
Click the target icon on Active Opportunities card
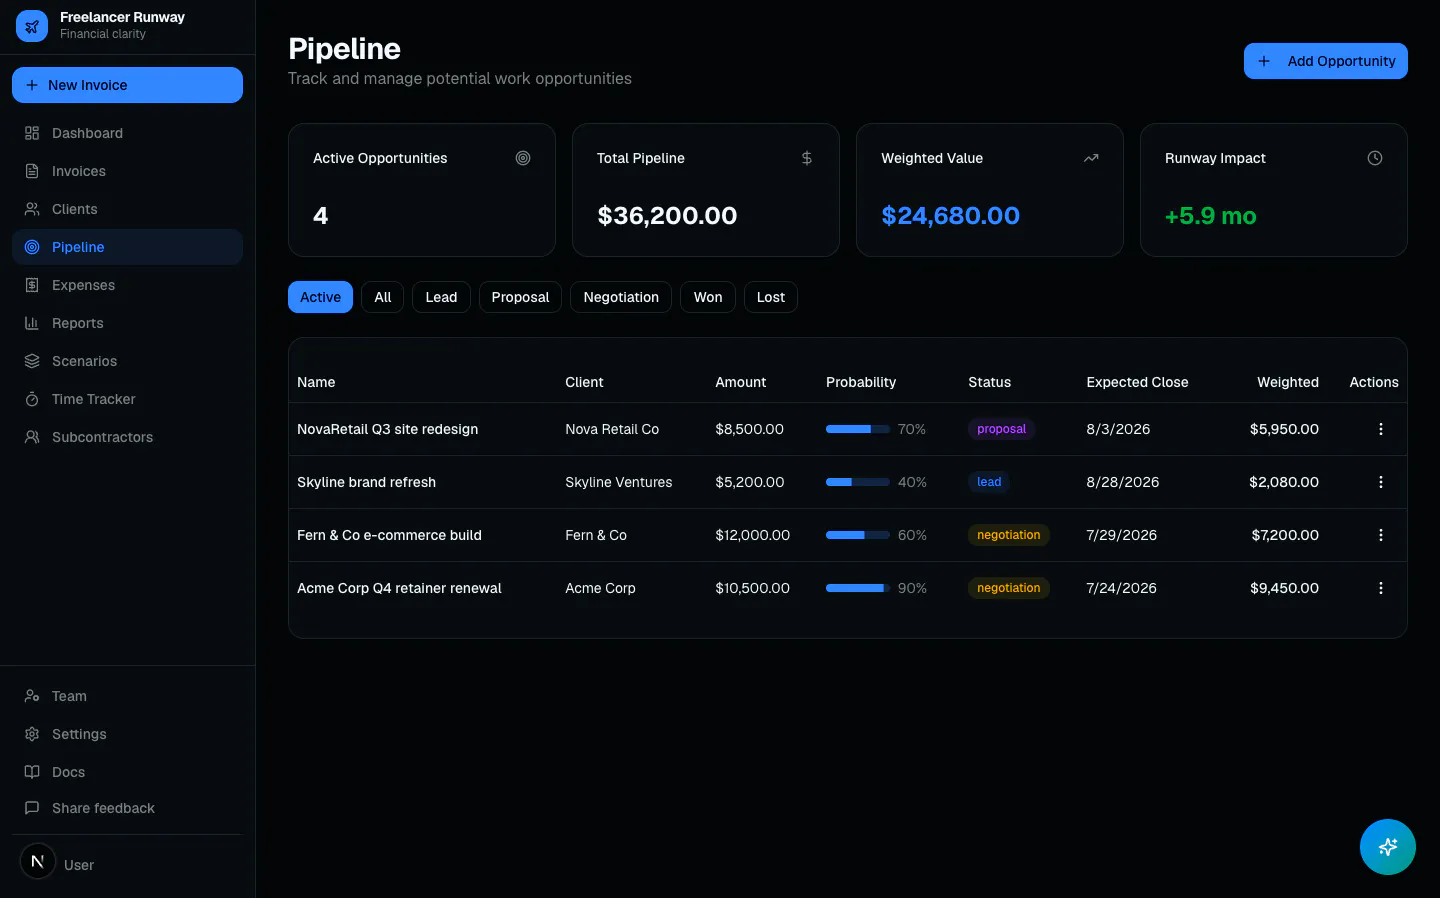523,158
